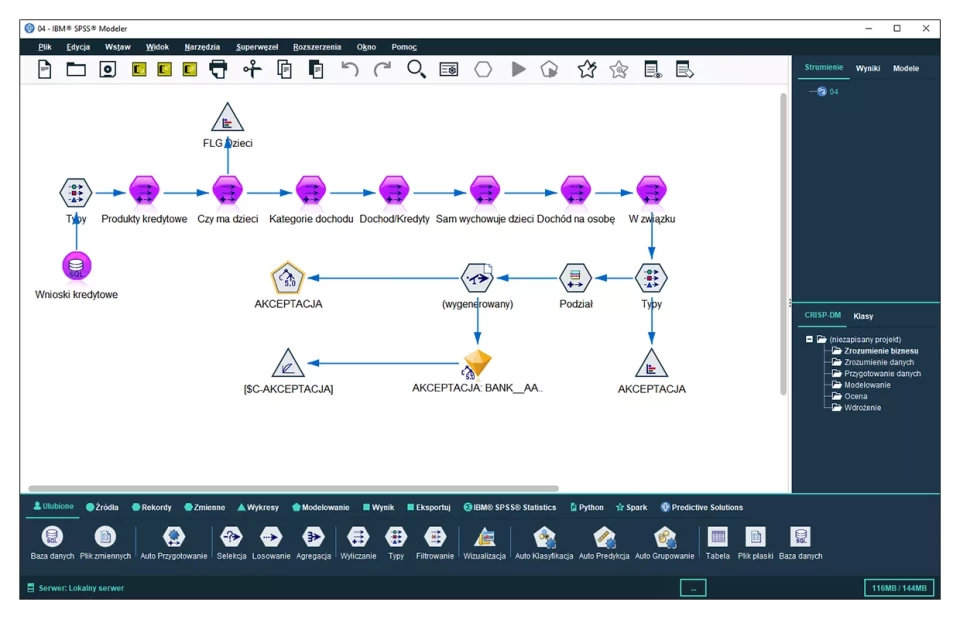This screenshot has height=619, width=960.
Task: Open the Narzędzia menu
Action: (x=202, y=47)
